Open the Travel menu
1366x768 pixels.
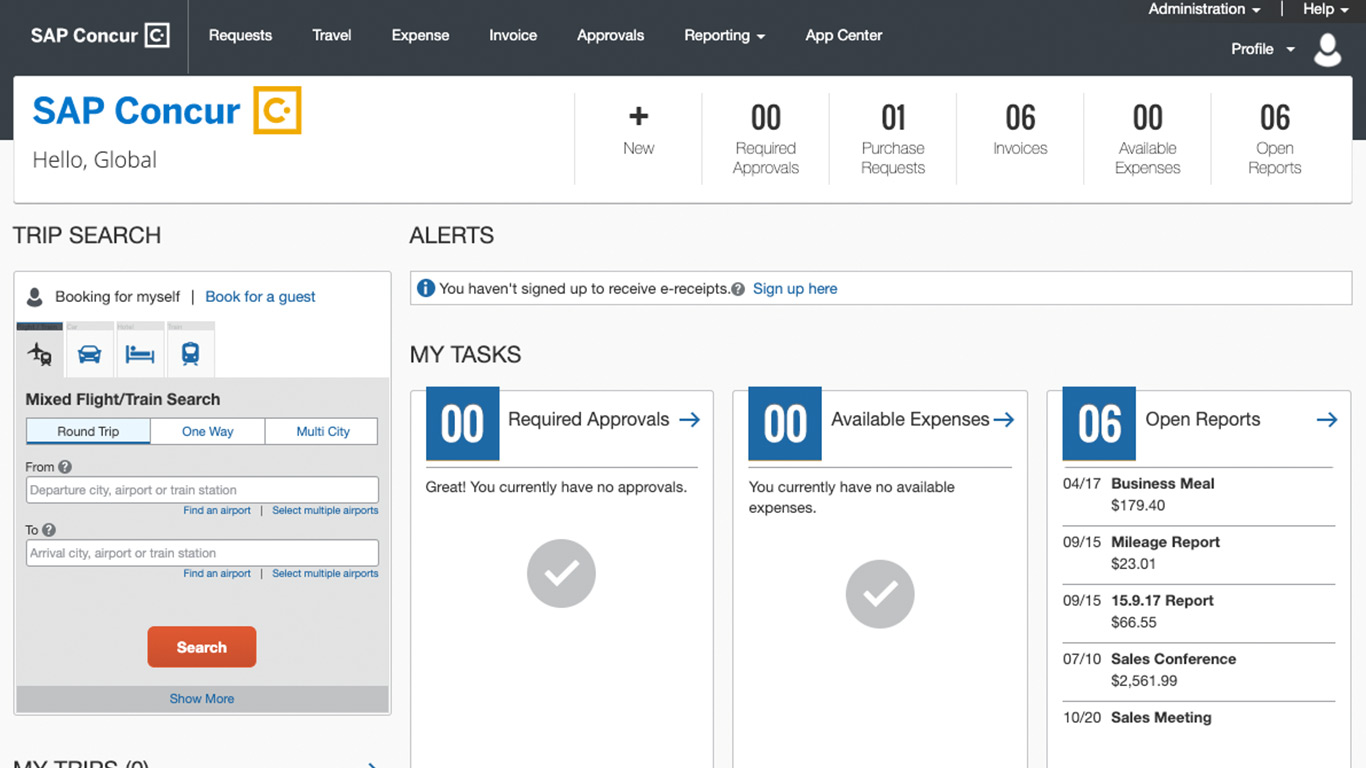(332, 36)
